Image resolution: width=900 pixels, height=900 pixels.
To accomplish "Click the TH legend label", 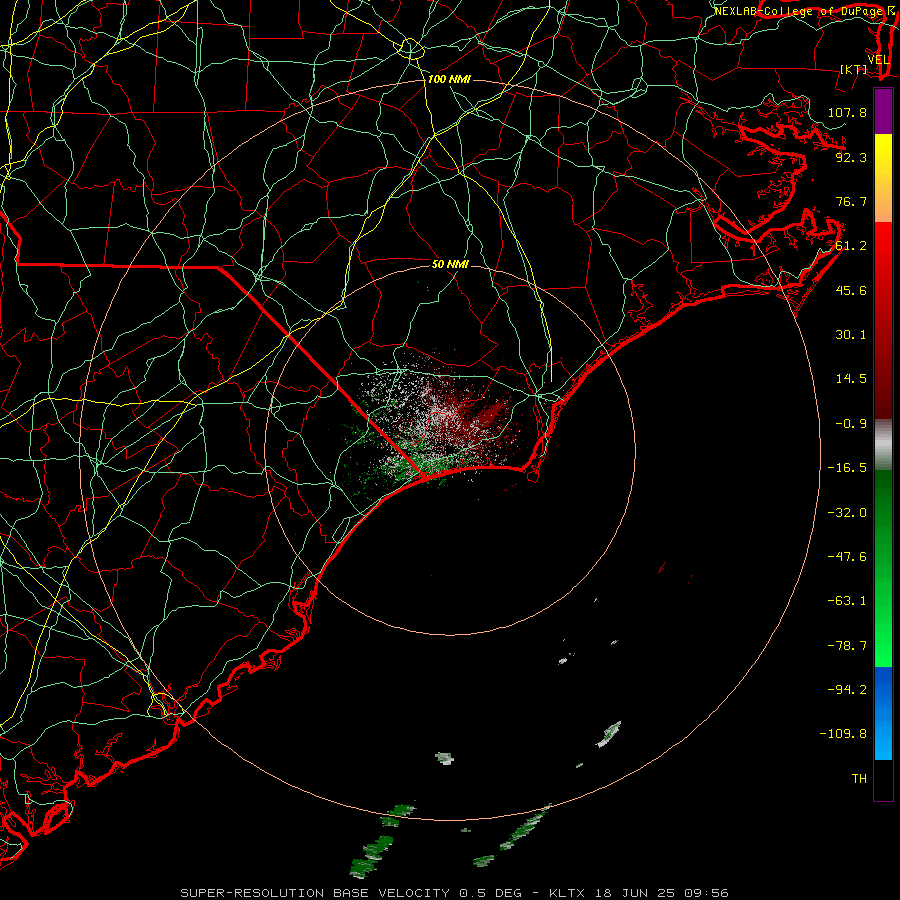I will click(x=859, y=779).
